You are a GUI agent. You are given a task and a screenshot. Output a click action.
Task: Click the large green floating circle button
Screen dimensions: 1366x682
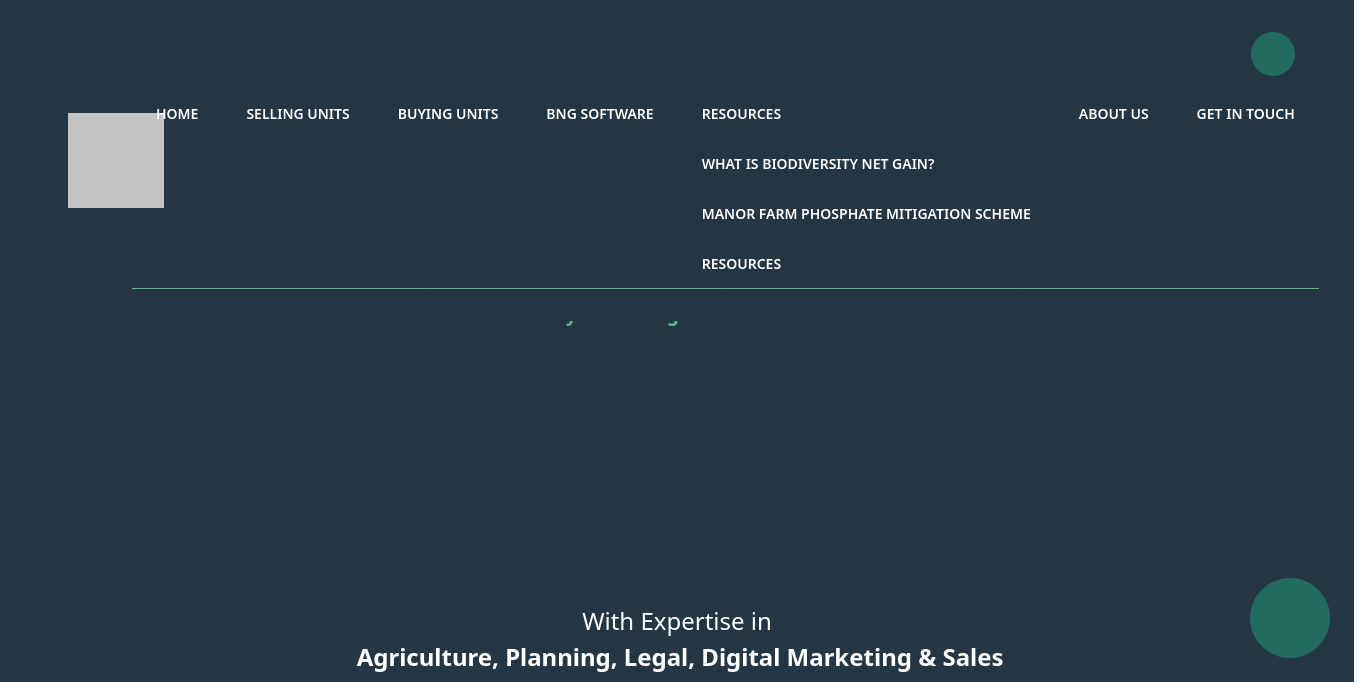tap(1289, 618)
